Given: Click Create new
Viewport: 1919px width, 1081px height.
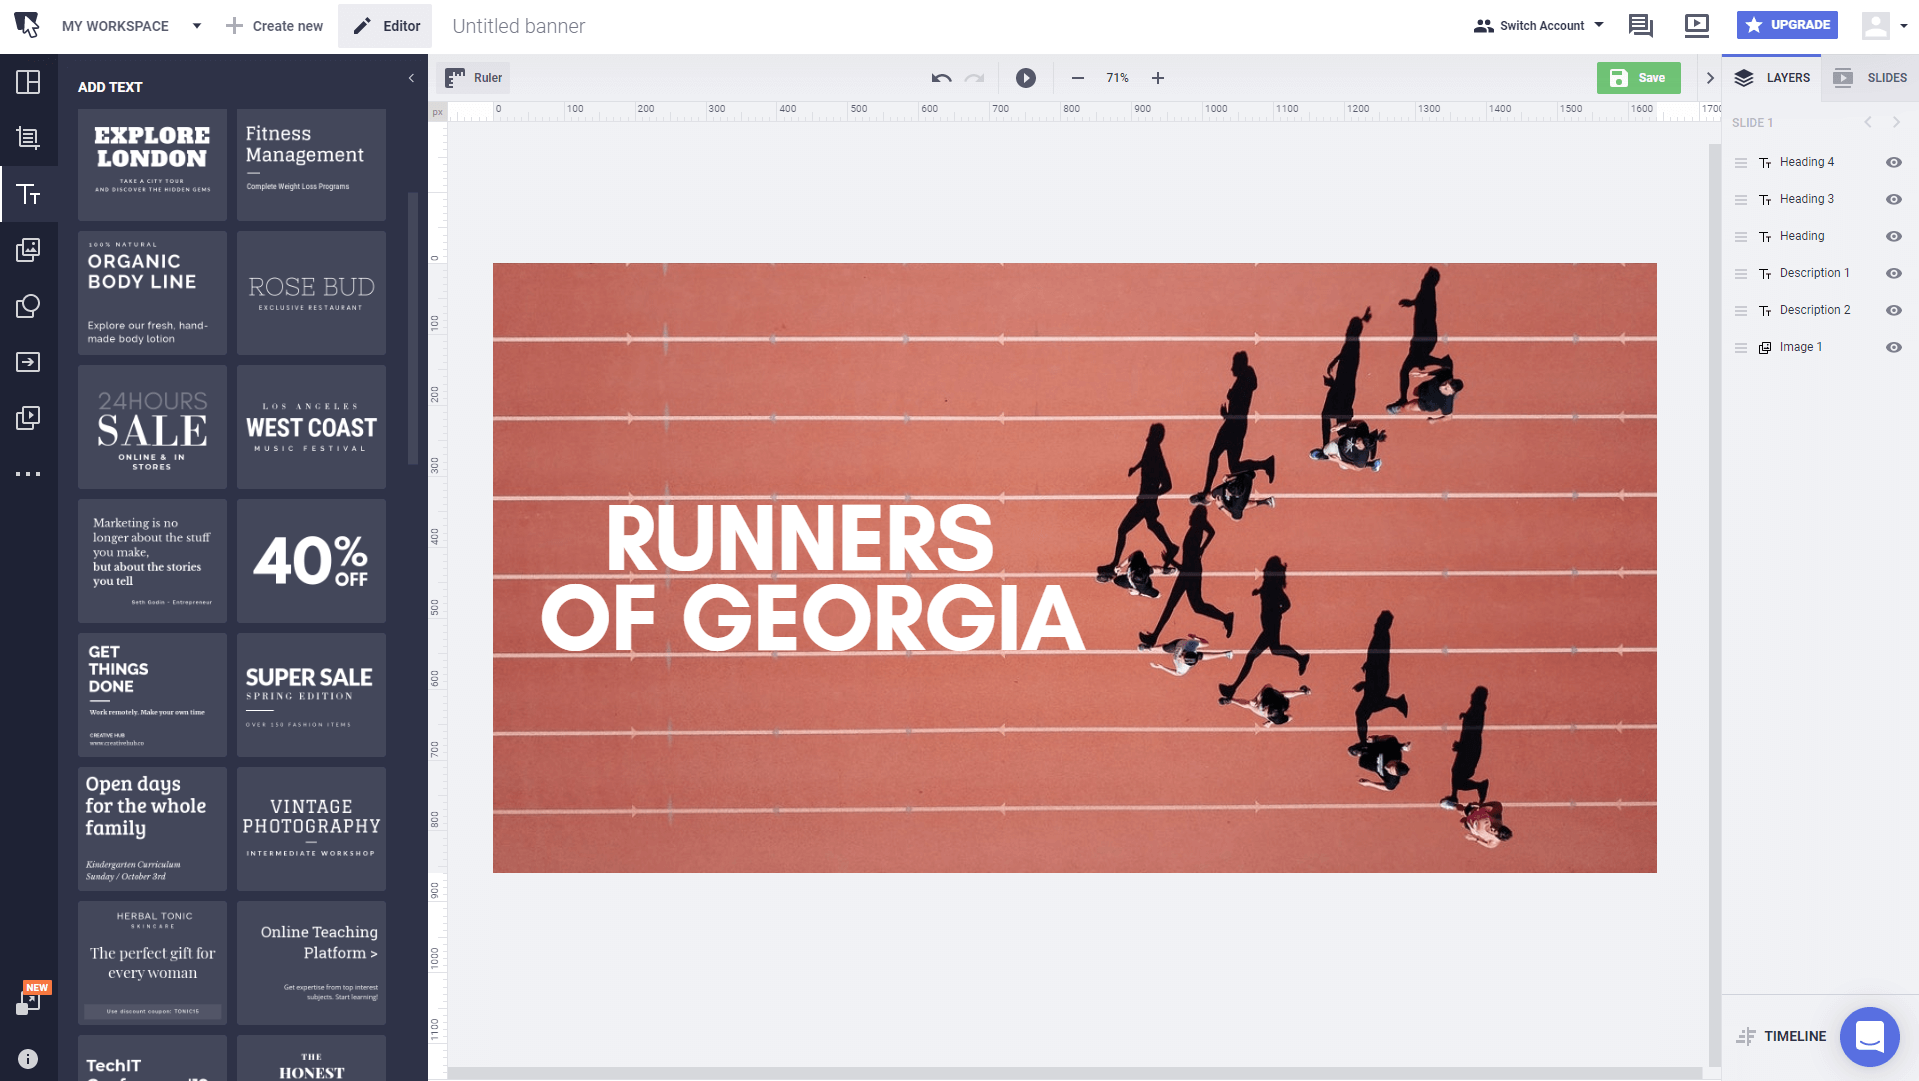Looking at the screenshot, I should (274, 26).
